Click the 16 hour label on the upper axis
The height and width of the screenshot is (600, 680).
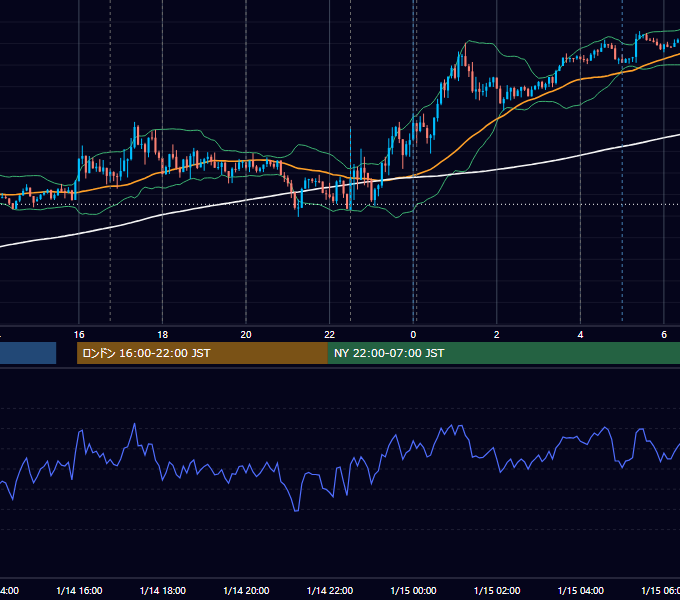point(79,335)
